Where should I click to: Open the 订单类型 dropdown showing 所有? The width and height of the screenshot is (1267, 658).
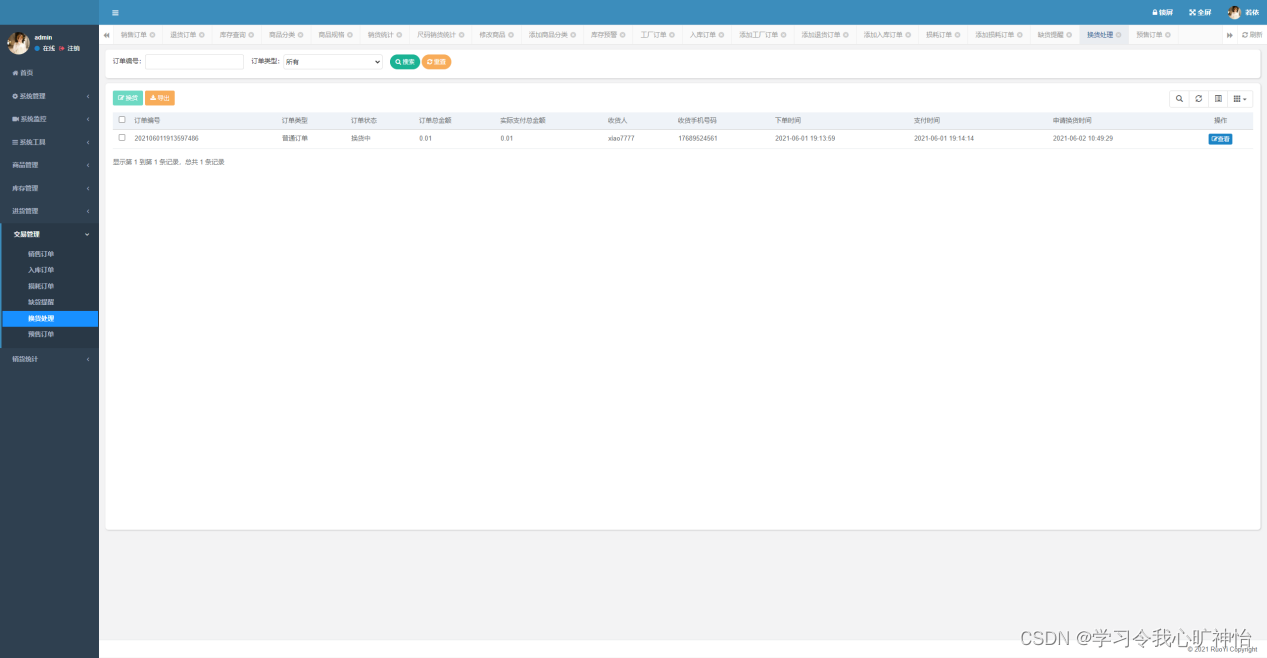332,62
